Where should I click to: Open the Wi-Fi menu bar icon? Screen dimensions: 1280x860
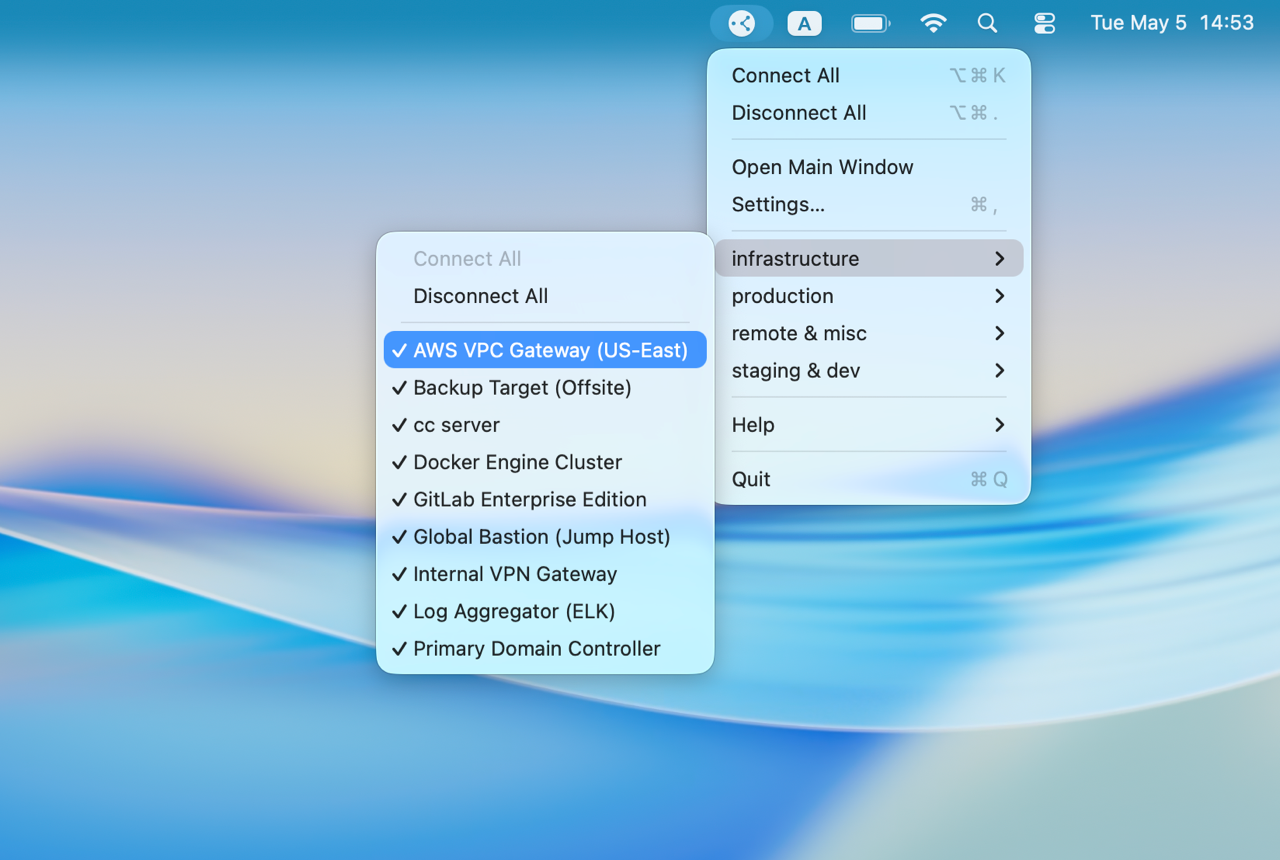coord(933,23)
